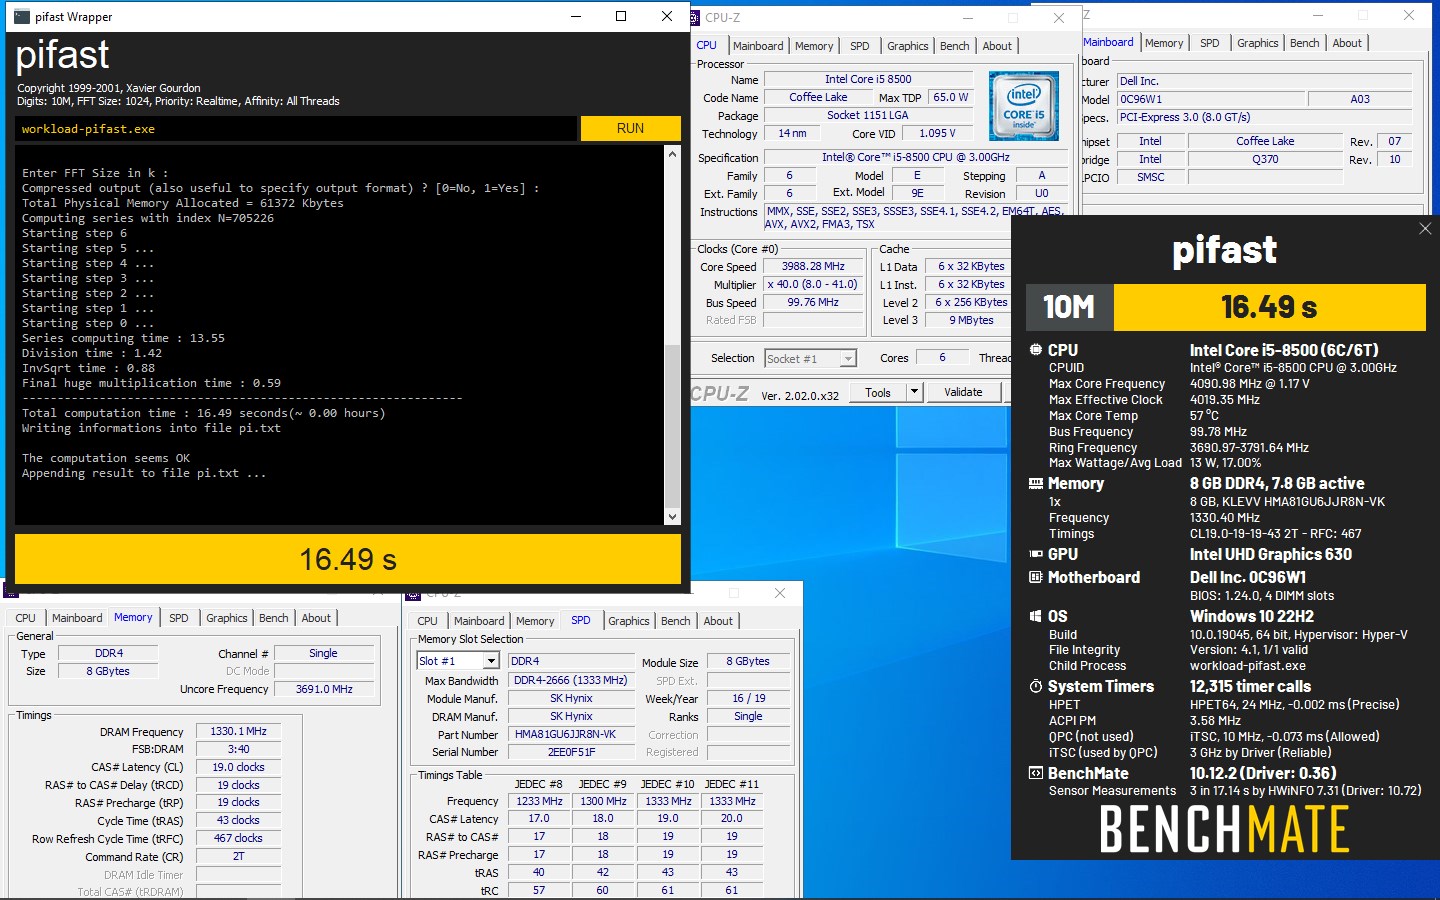Image resolution: width=1440 pixels, height=900 pixels.
Task: Open Mainboard tab in CPU-Z processor window
Action: click(x=758, y=46)
